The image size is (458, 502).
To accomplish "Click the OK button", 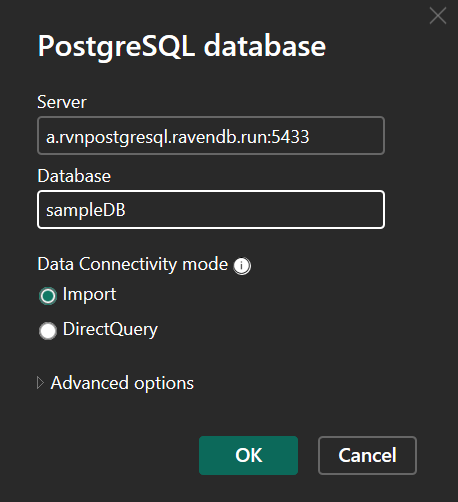I will point(248,455).
